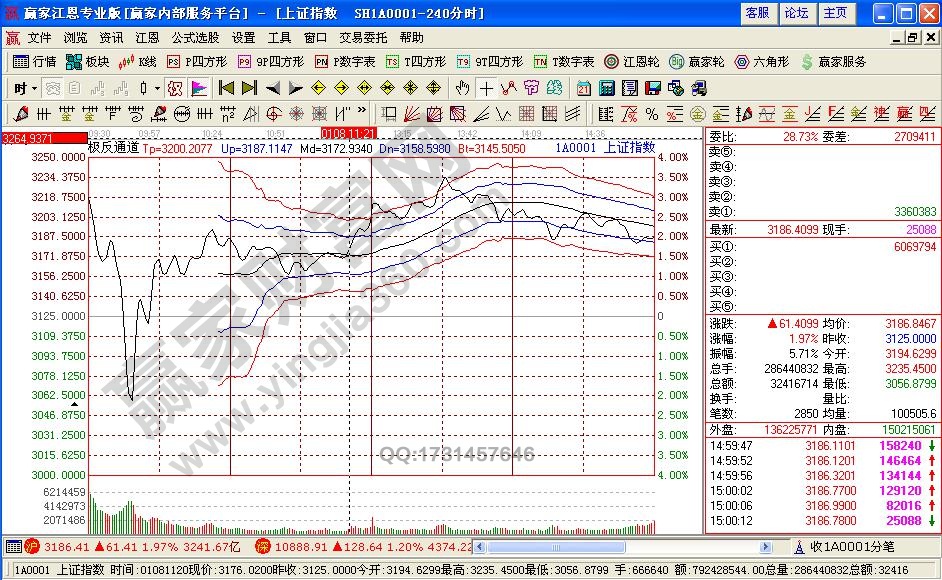This screenshot has width=942, height=580.
Task: Open the 交易委托 menu
Action: (x=363, y=37)
